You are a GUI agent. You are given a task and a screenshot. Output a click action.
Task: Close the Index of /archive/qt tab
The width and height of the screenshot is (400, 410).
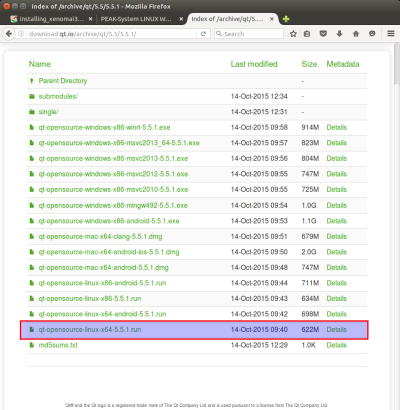click(272, 19)
